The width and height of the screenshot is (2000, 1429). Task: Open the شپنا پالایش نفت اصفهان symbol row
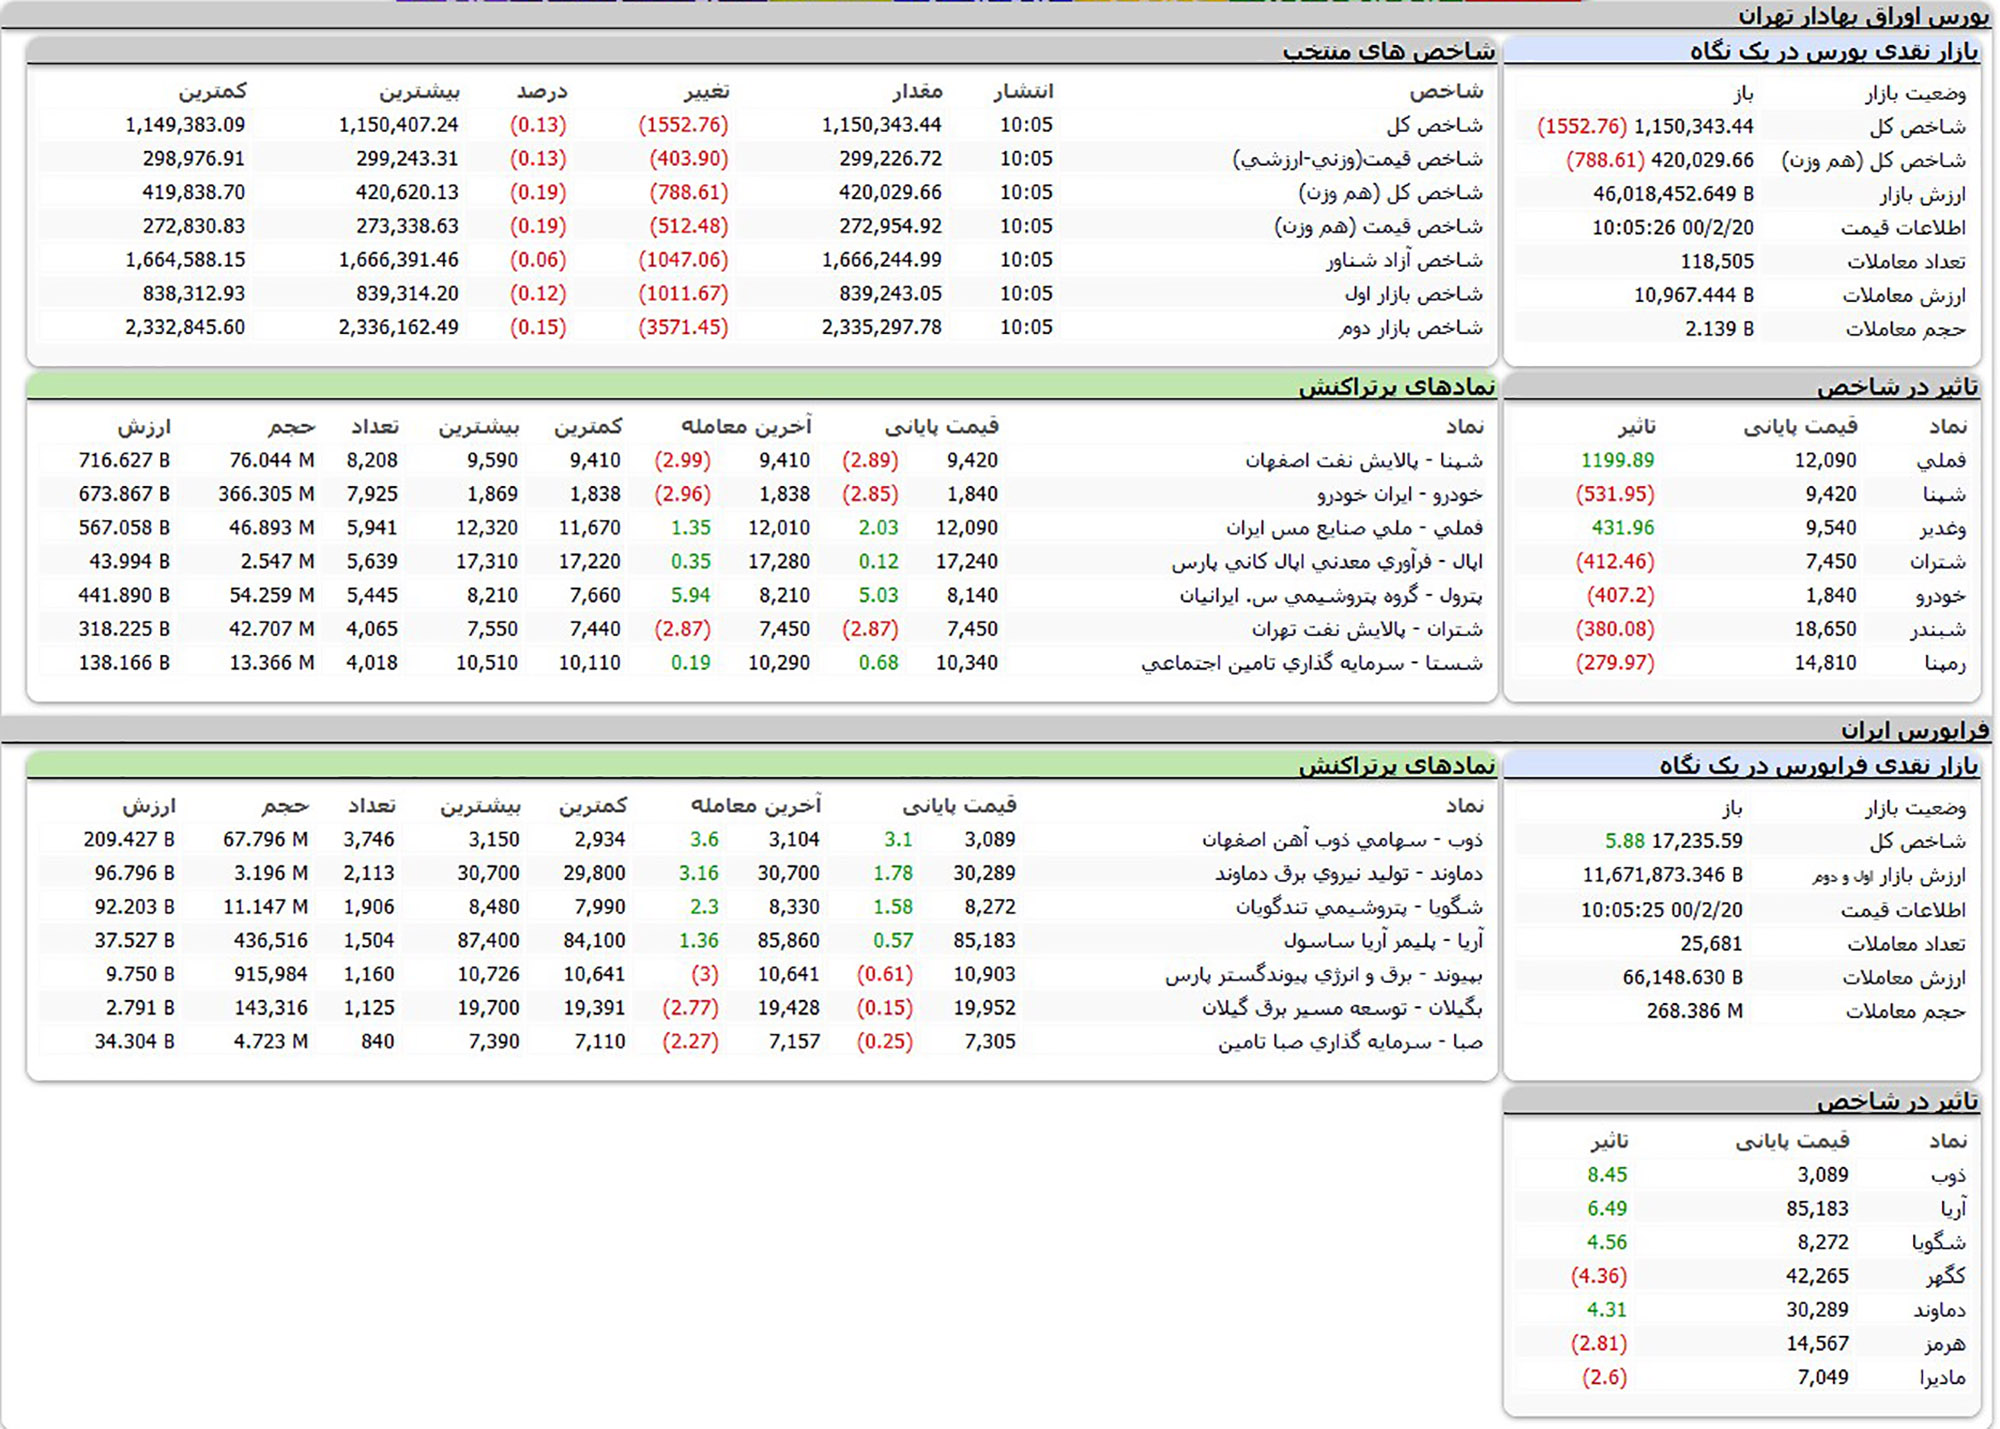pos(1363,460)
